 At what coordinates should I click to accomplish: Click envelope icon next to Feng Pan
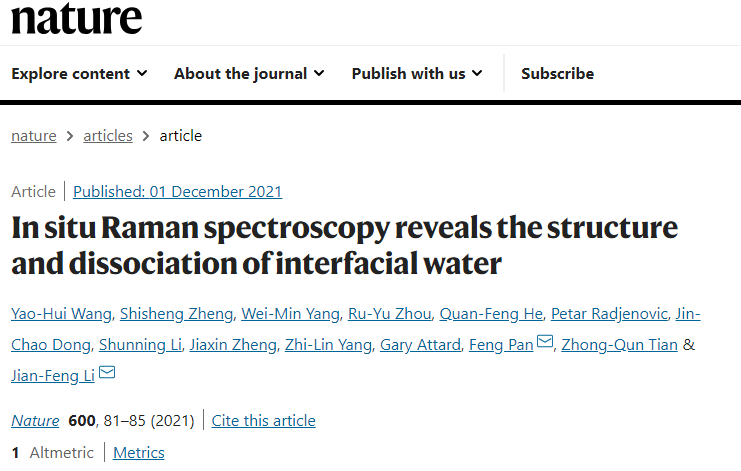(545, 341)
